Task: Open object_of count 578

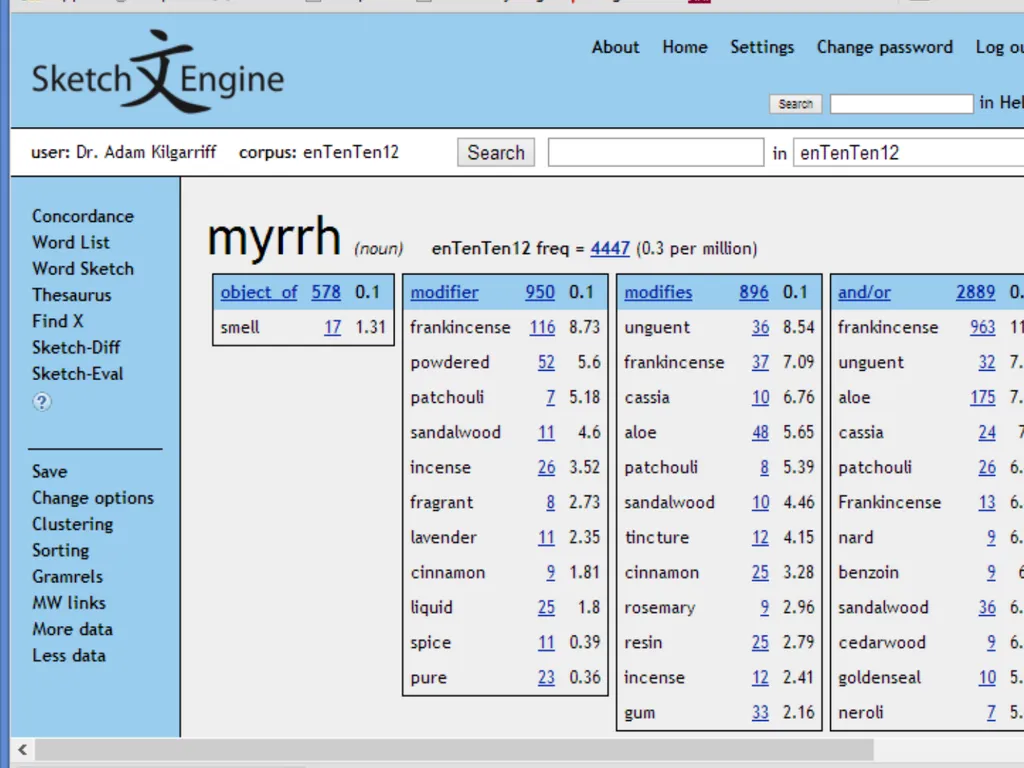Action: point(326,293)
